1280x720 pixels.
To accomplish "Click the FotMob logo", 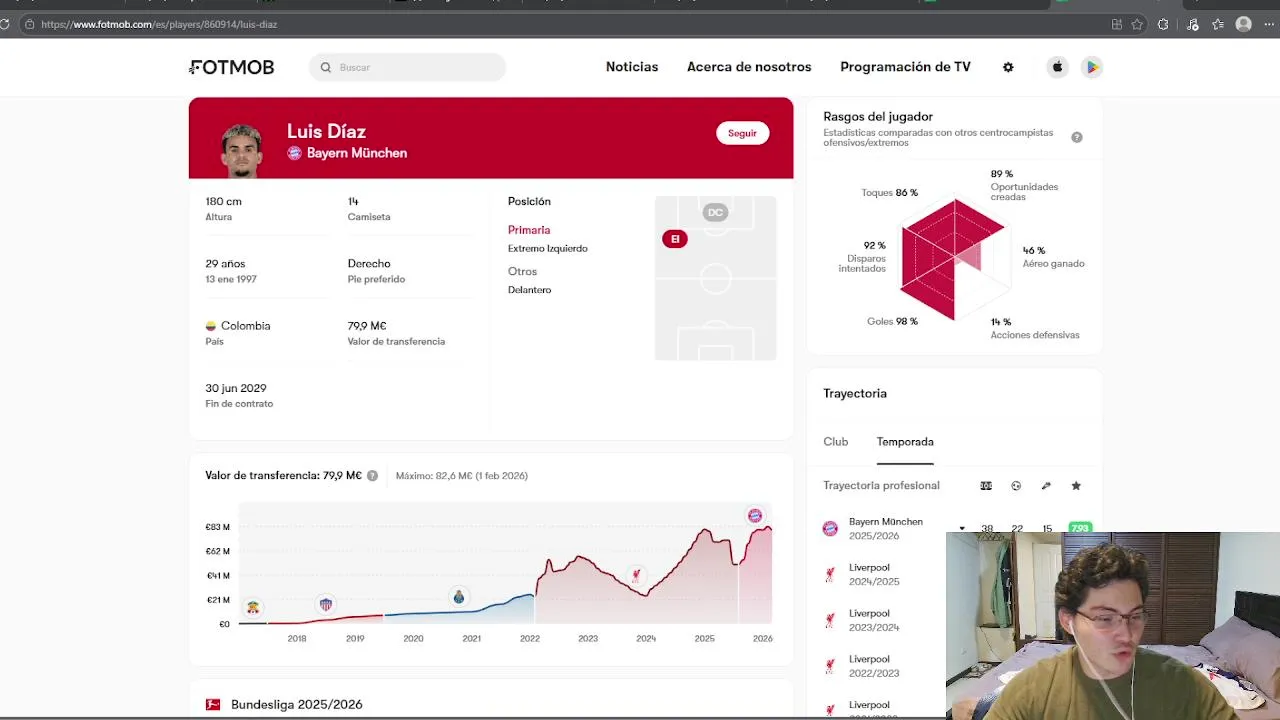I will pos(232,67).
